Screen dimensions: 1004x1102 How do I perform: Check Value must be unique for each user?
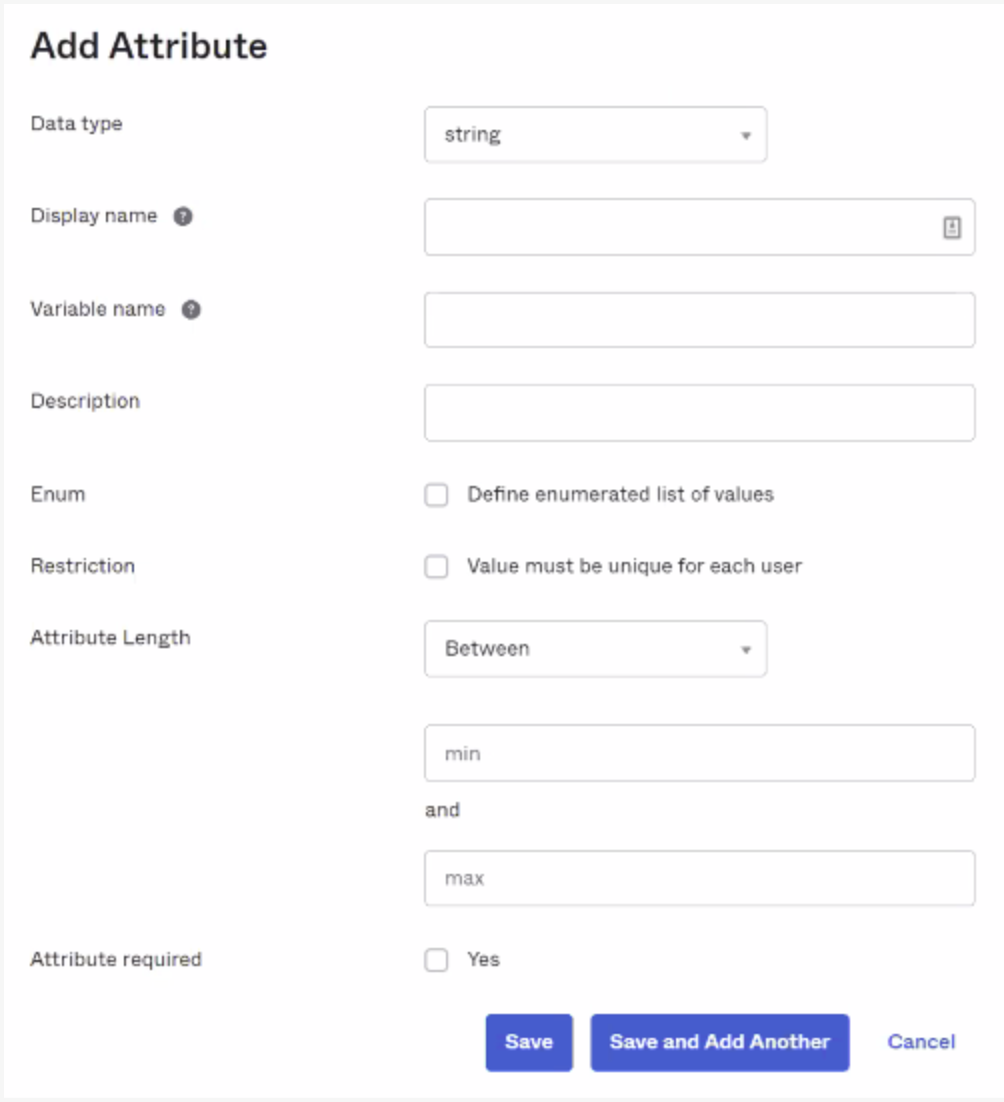tap(436, 566)
